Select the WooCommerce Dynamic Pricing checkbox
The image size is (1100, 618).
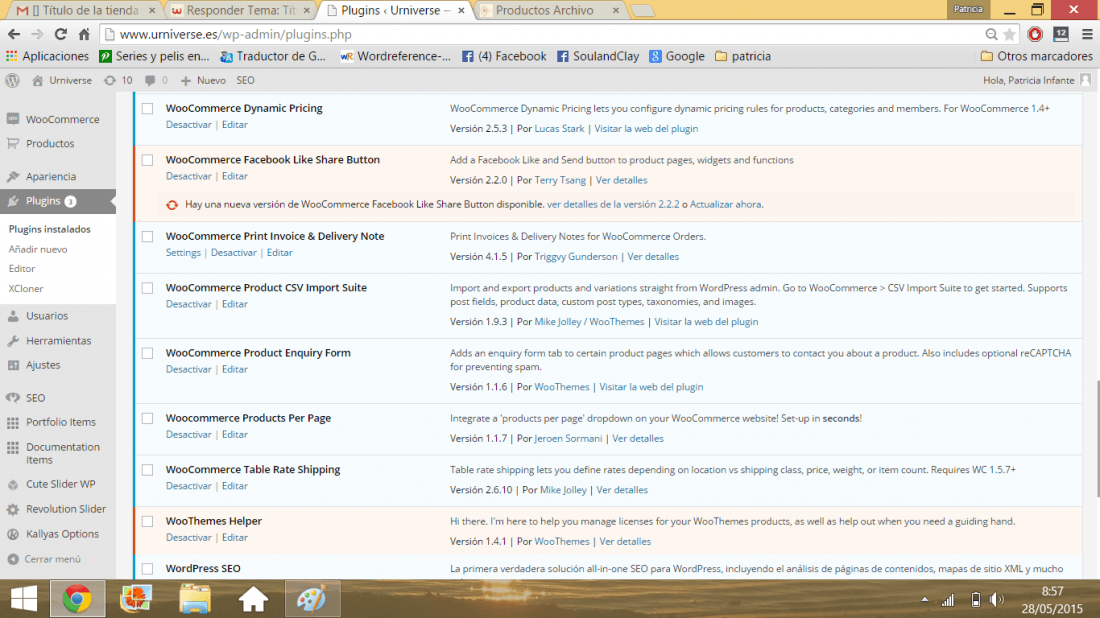coord(147,109)
